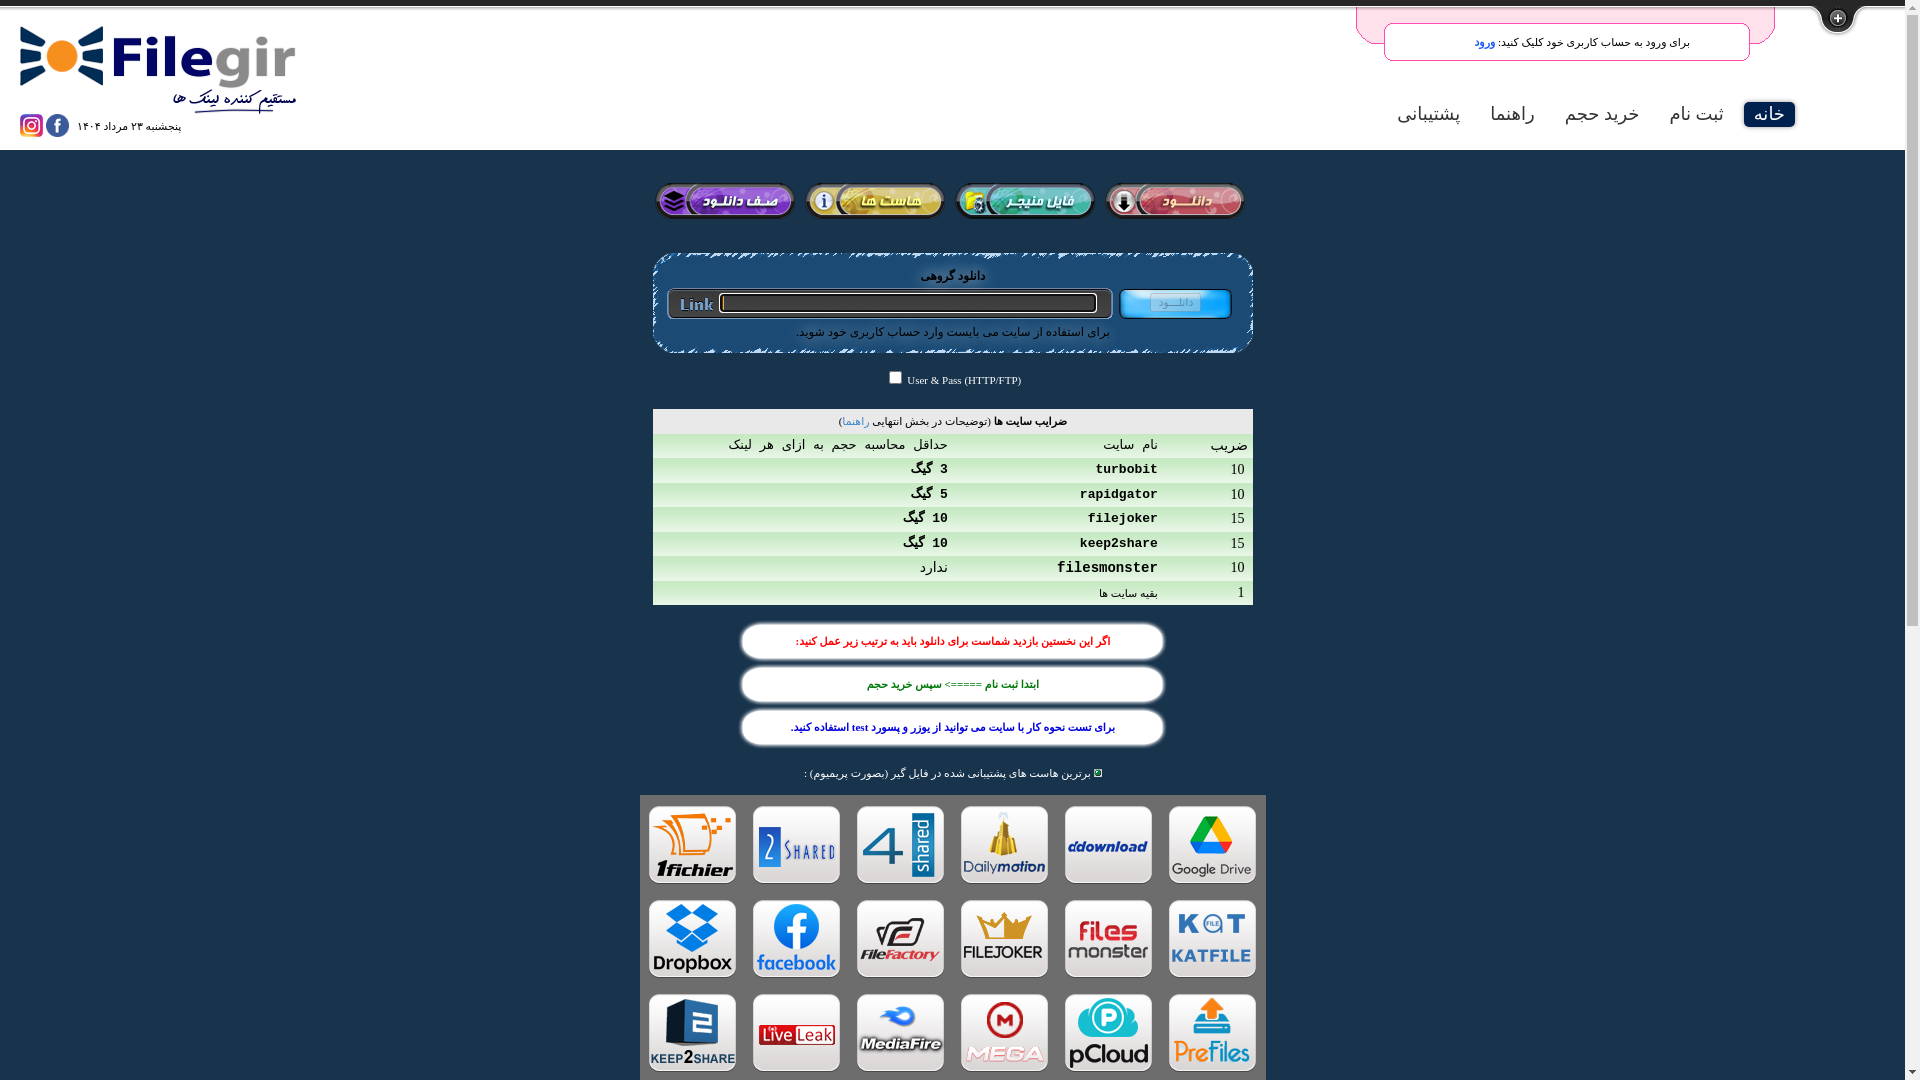Click the Dailymotion host icon
Image resolution: width=1920 pixels, height=1080 pixels.
(1004, 845)
